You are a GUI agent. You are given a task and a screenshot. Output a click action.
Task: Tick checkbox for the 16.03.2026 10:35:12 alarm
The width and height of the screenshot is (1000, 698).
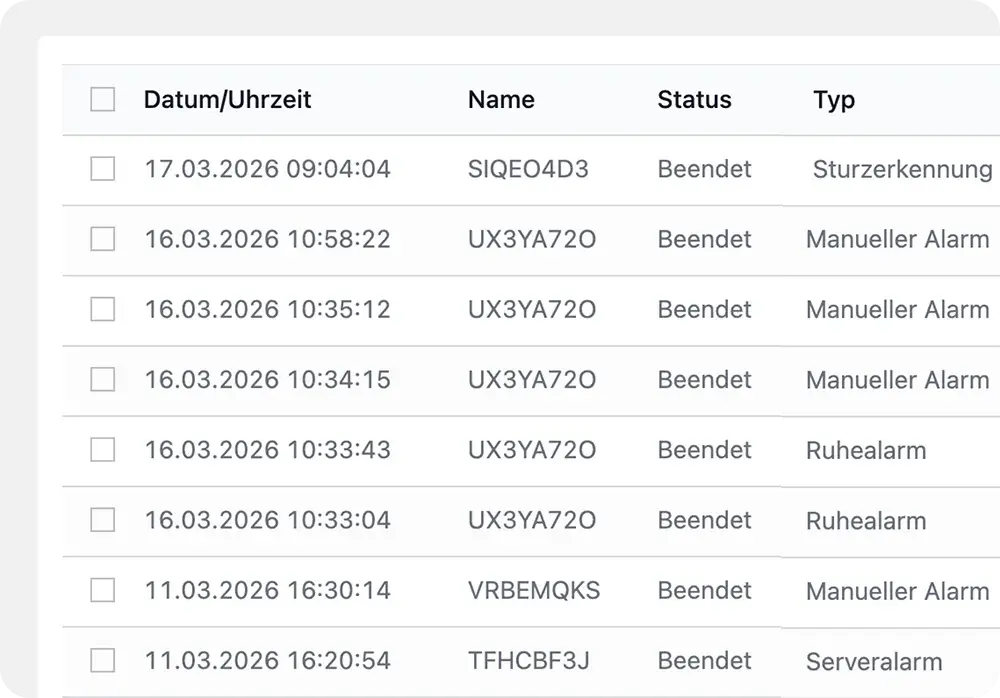[103, 310]
